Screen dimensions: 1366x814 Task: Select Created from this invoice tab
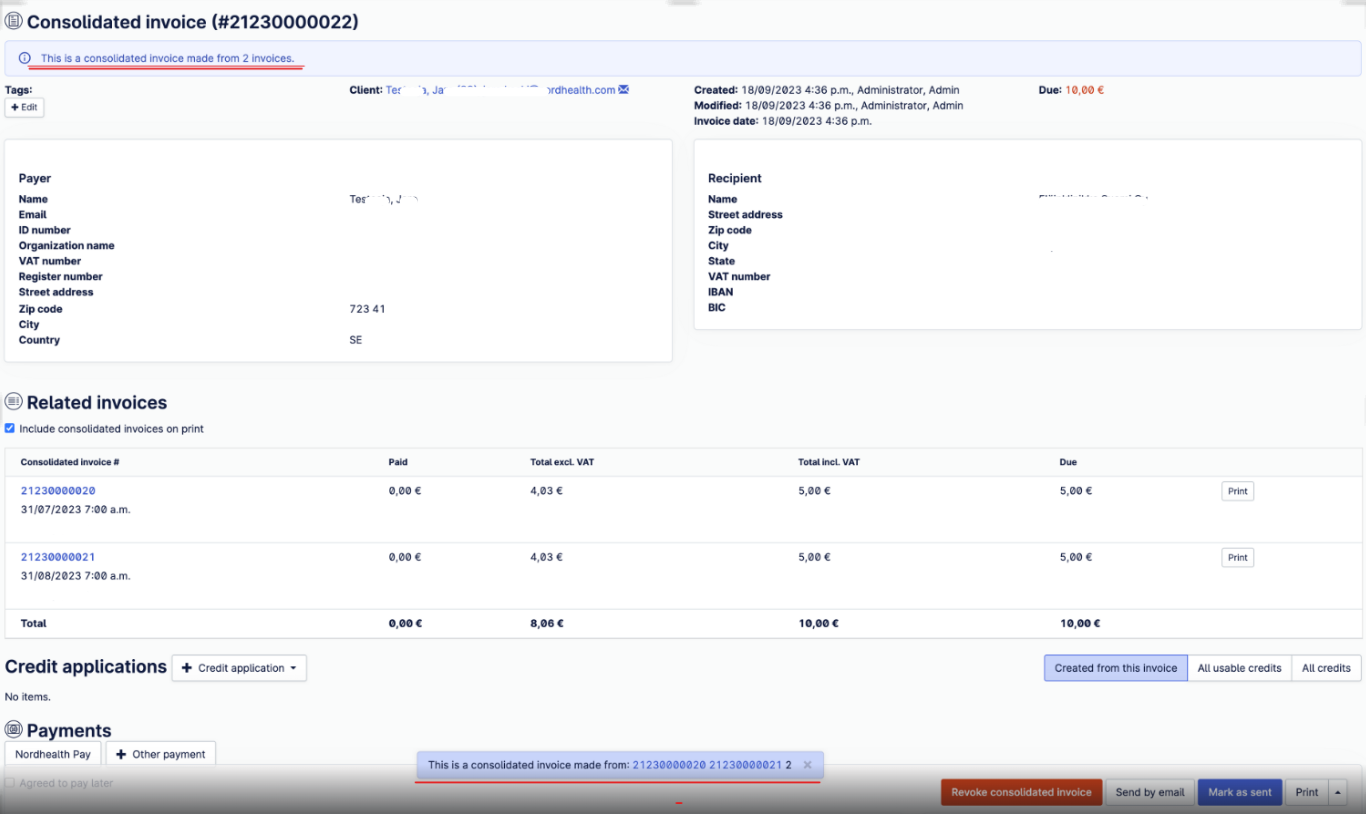1115,668
